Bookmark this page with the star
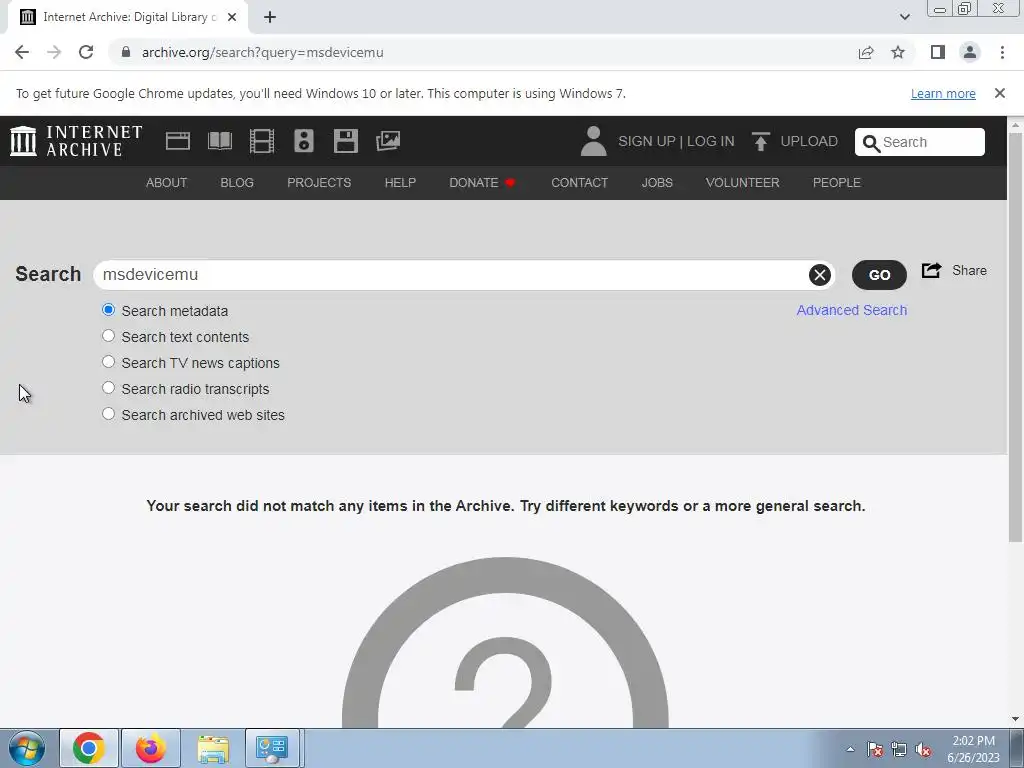 (898, 52)
